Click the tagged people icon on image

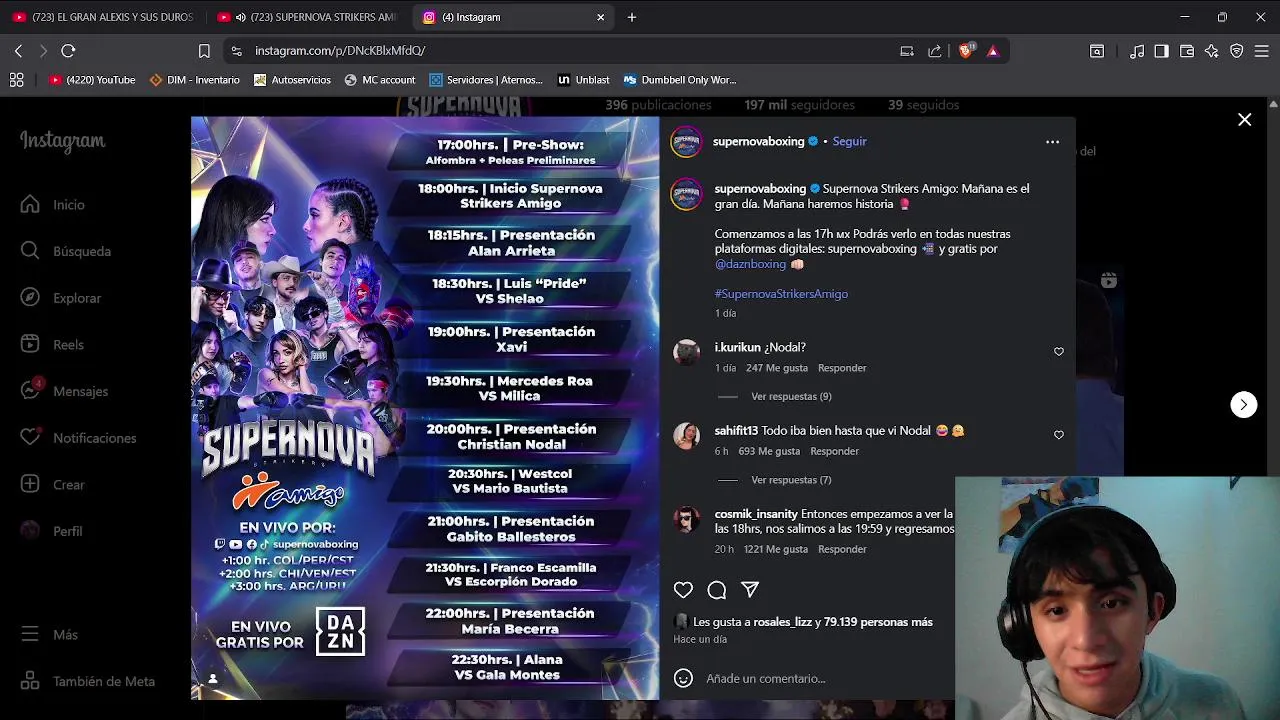pos(213,679)
